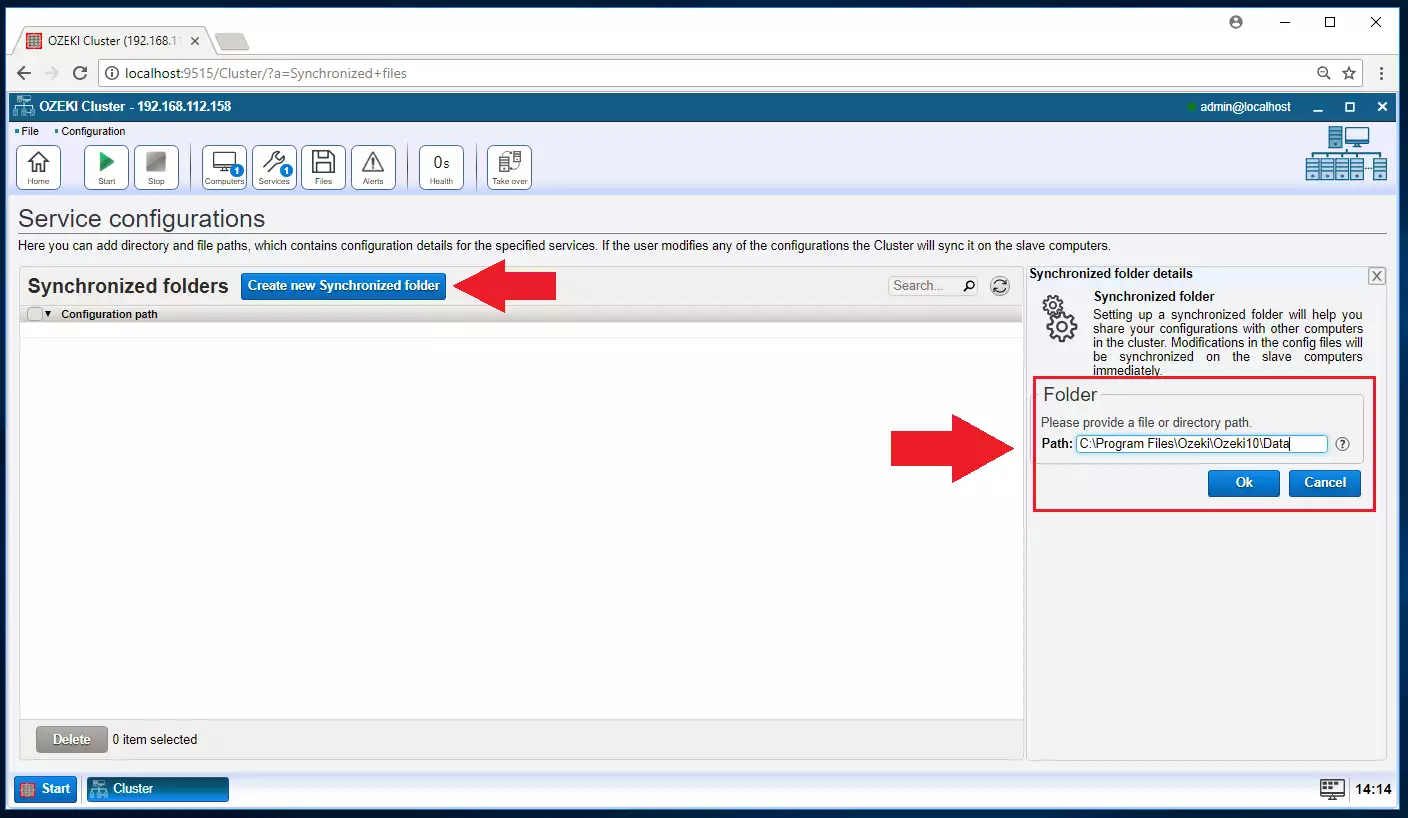This screenshot has height=818, width=1408.
Task: Open the Home toolbar icon
Action: pyautogui.click(x=38, y=167)
